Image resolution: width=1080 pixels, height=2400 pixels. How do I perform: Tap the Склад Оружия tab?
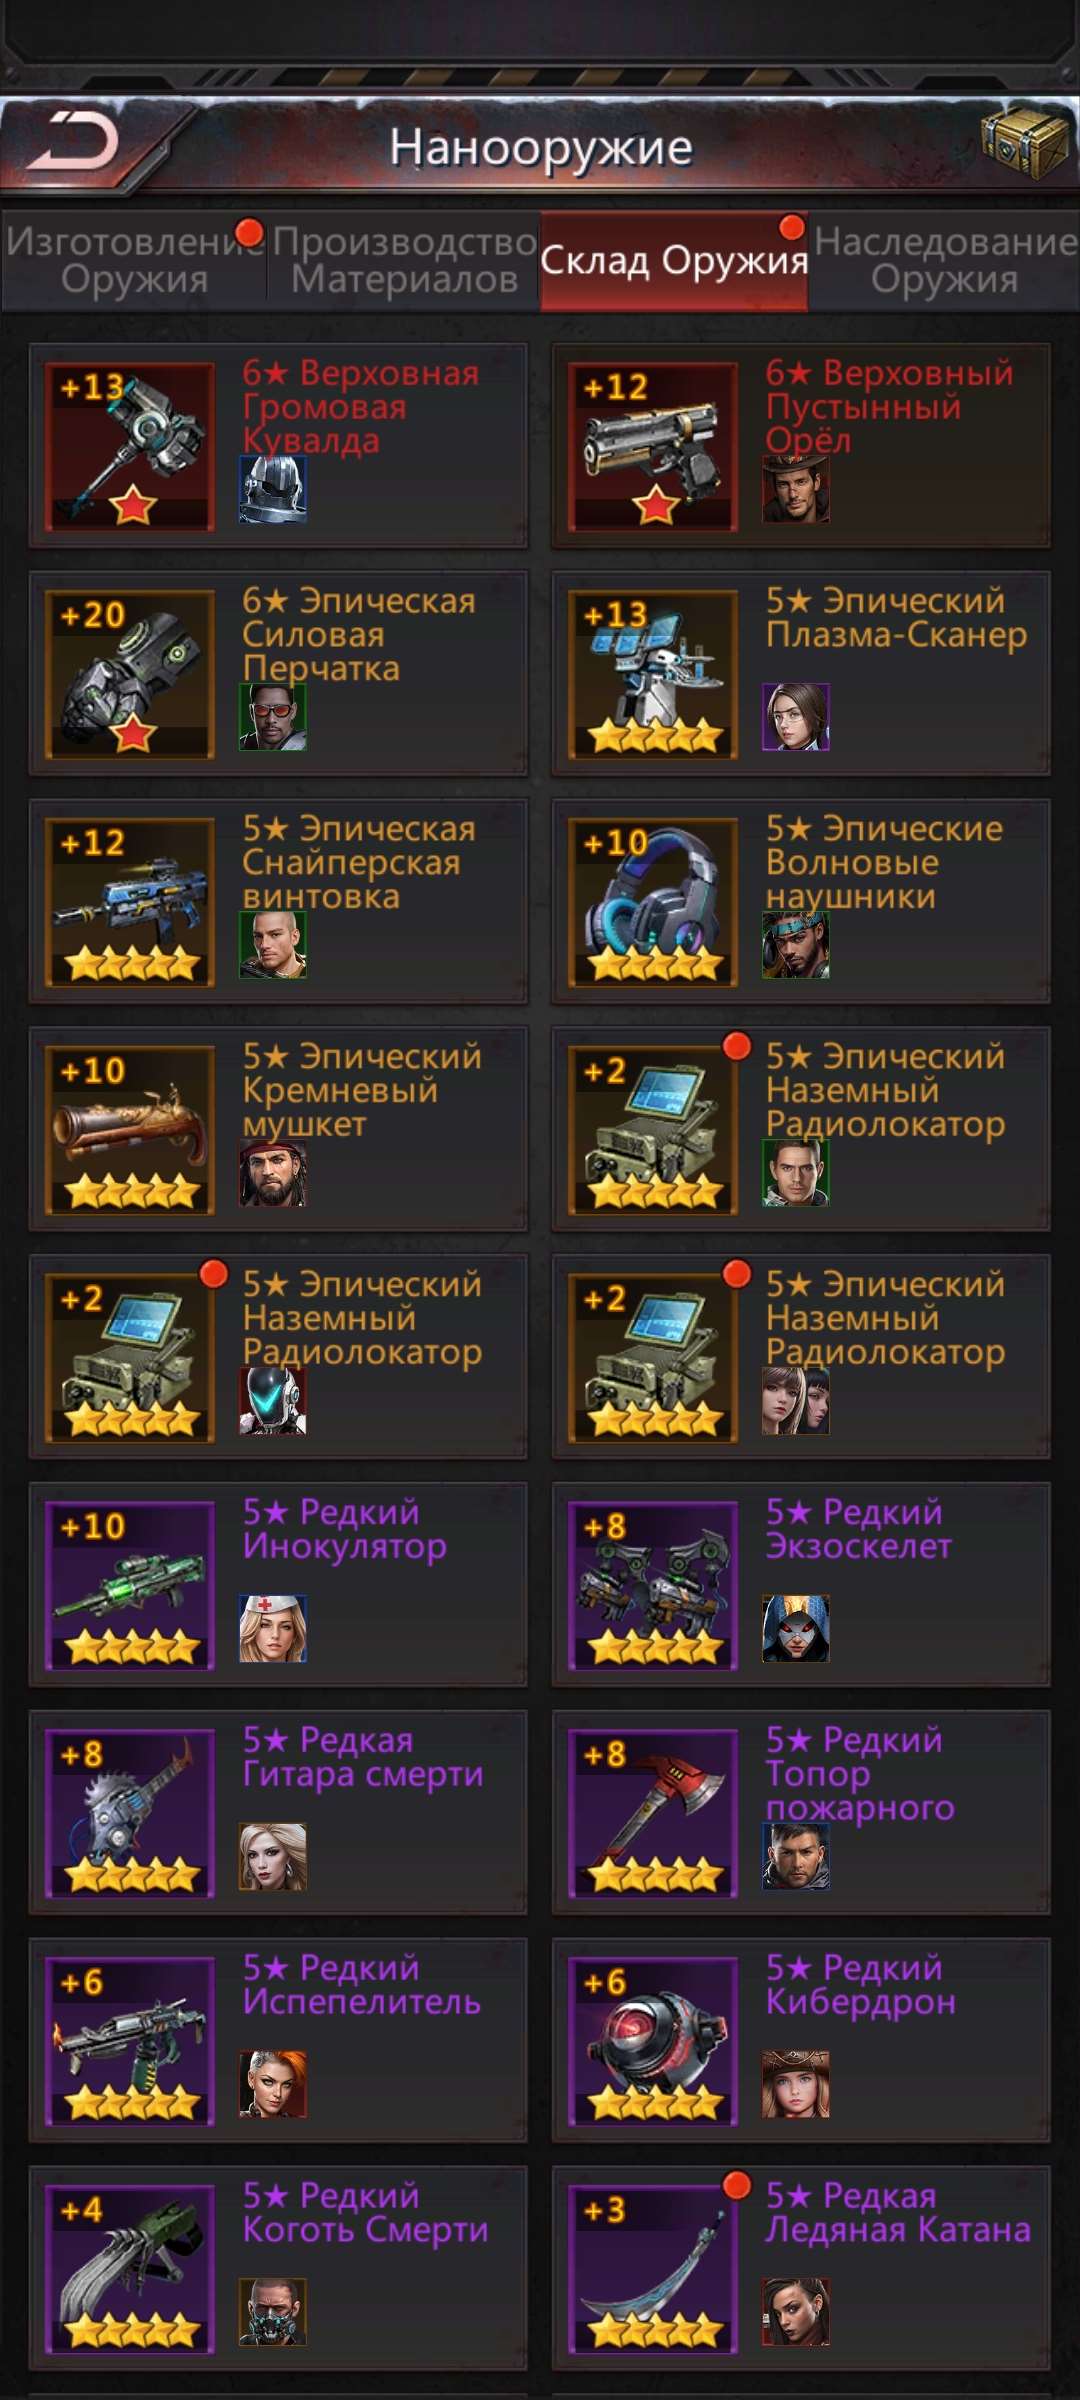(x=674, y=260)
